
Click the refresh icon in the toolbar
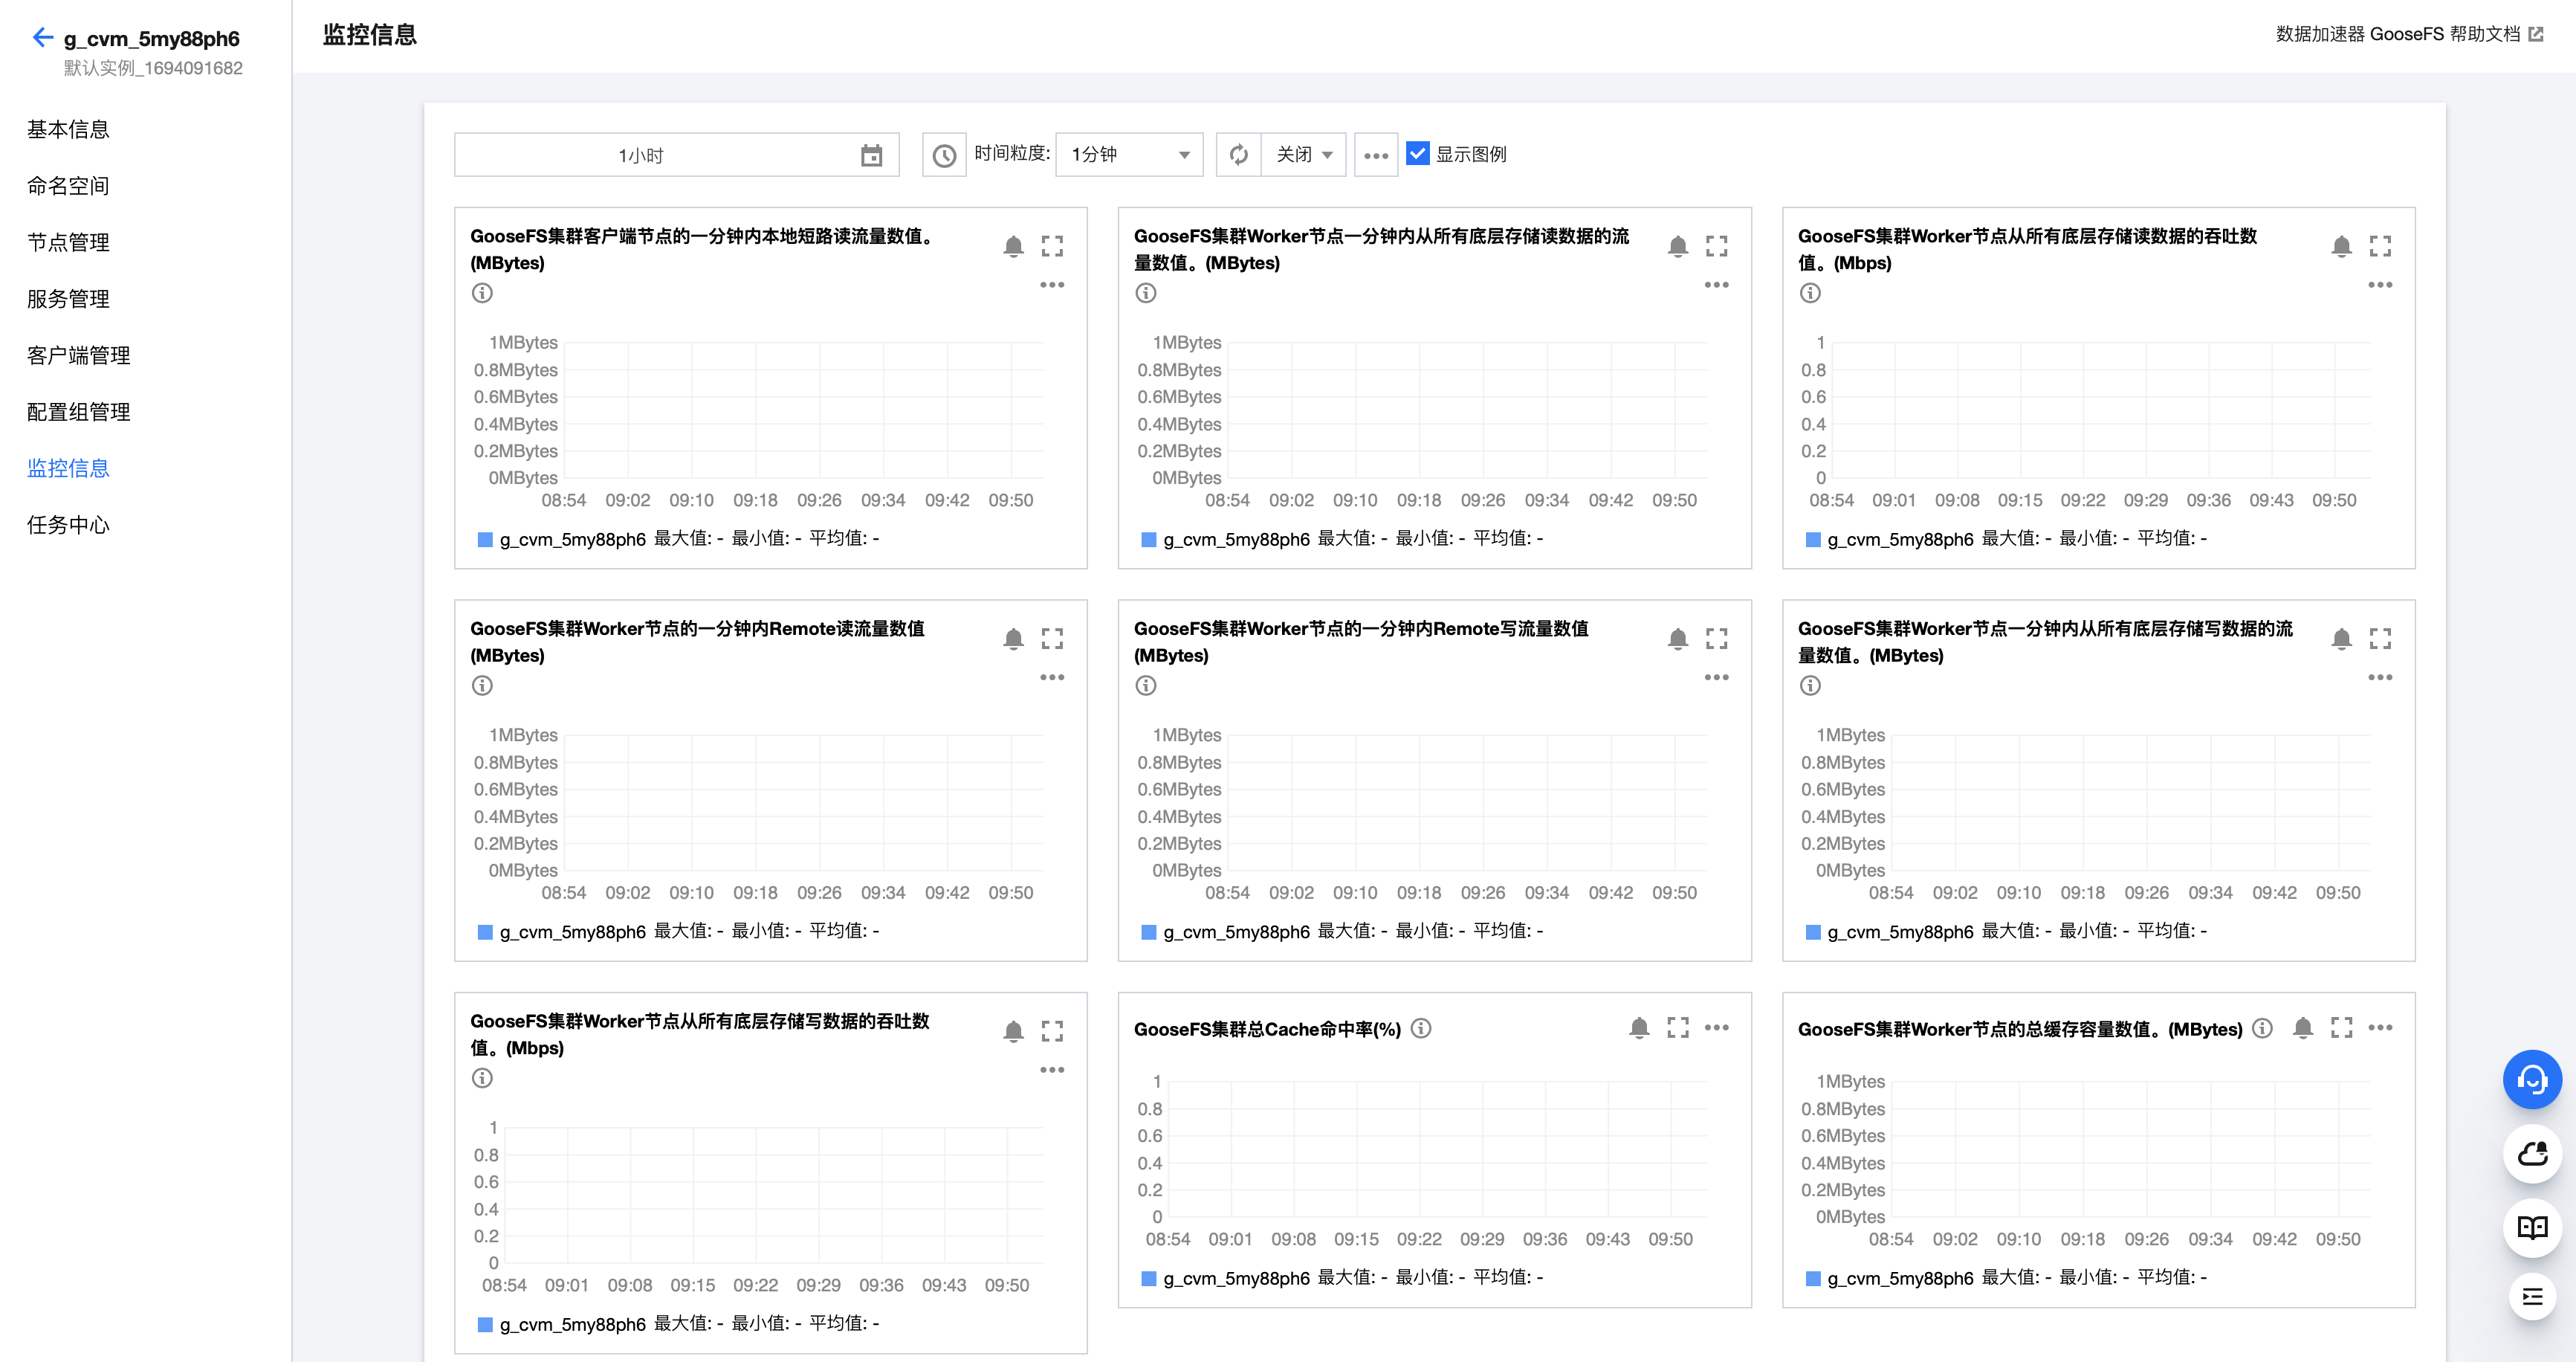(1238, 155)
